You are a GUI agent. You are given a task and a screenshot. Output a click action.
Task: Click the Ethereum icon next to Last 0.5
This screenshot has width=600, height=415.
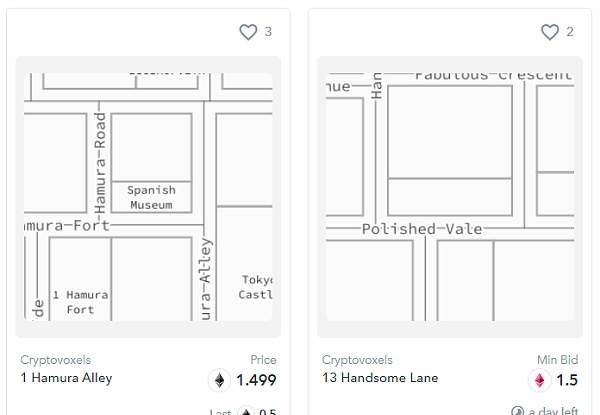point(246,412)
